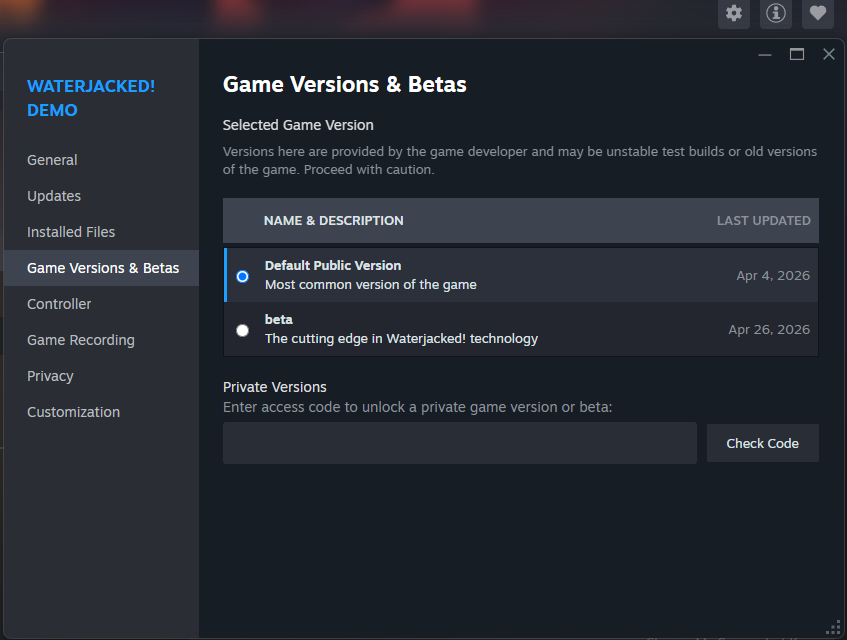This screenshot has height=640, width=847.
Task: Open the Customization tab
Action: (x=73, y=412)
